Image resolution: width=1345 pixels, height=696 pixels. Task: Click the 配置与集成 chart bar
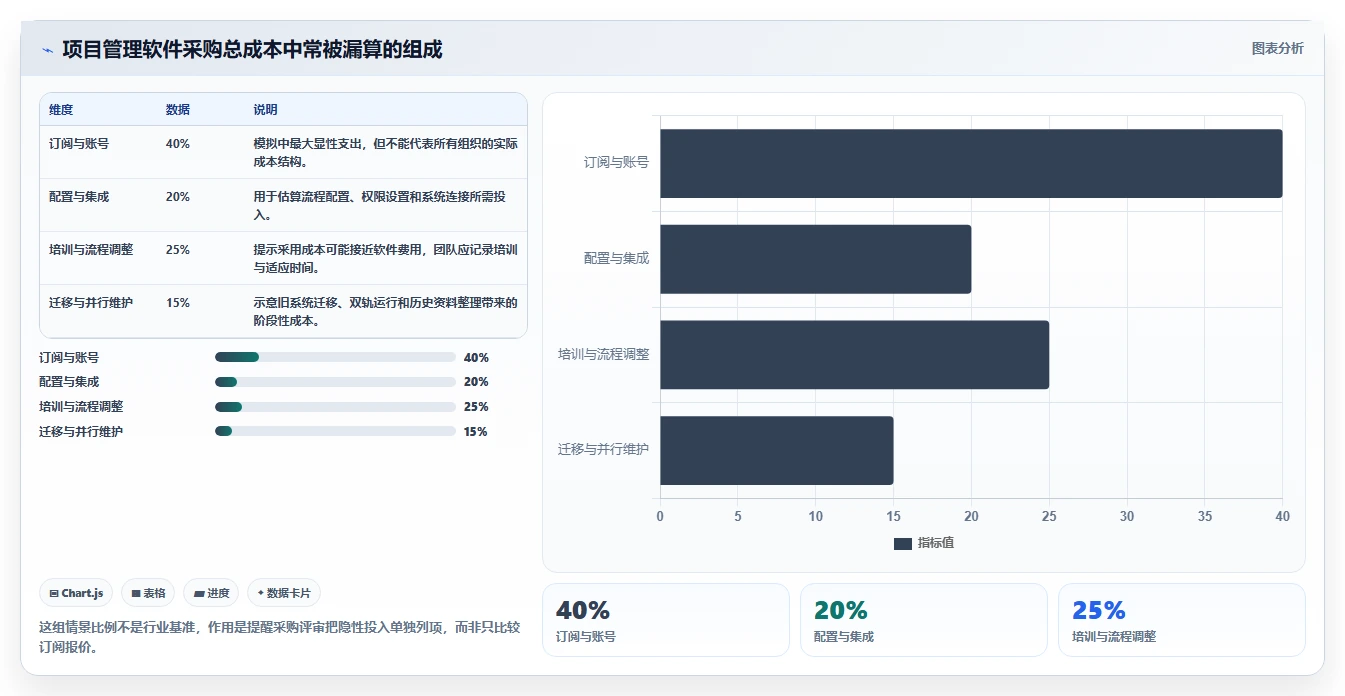(815, 259)
